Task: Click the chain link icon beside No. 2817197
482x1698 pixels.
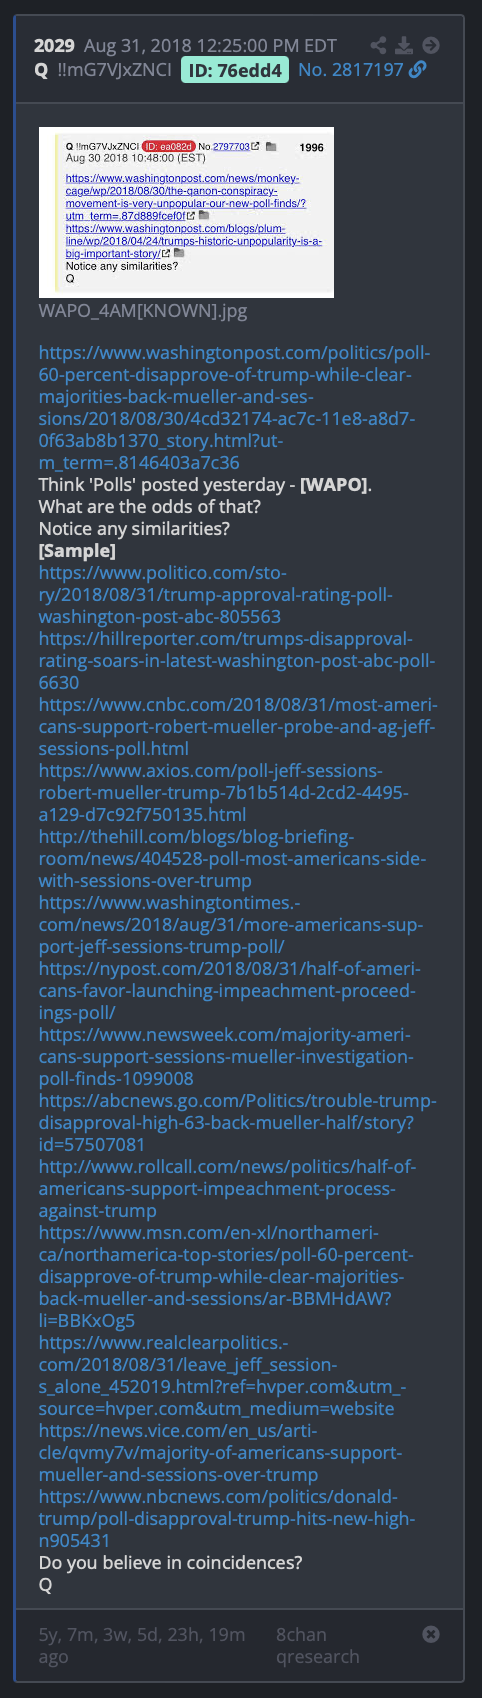Action: tap(418, 69)
